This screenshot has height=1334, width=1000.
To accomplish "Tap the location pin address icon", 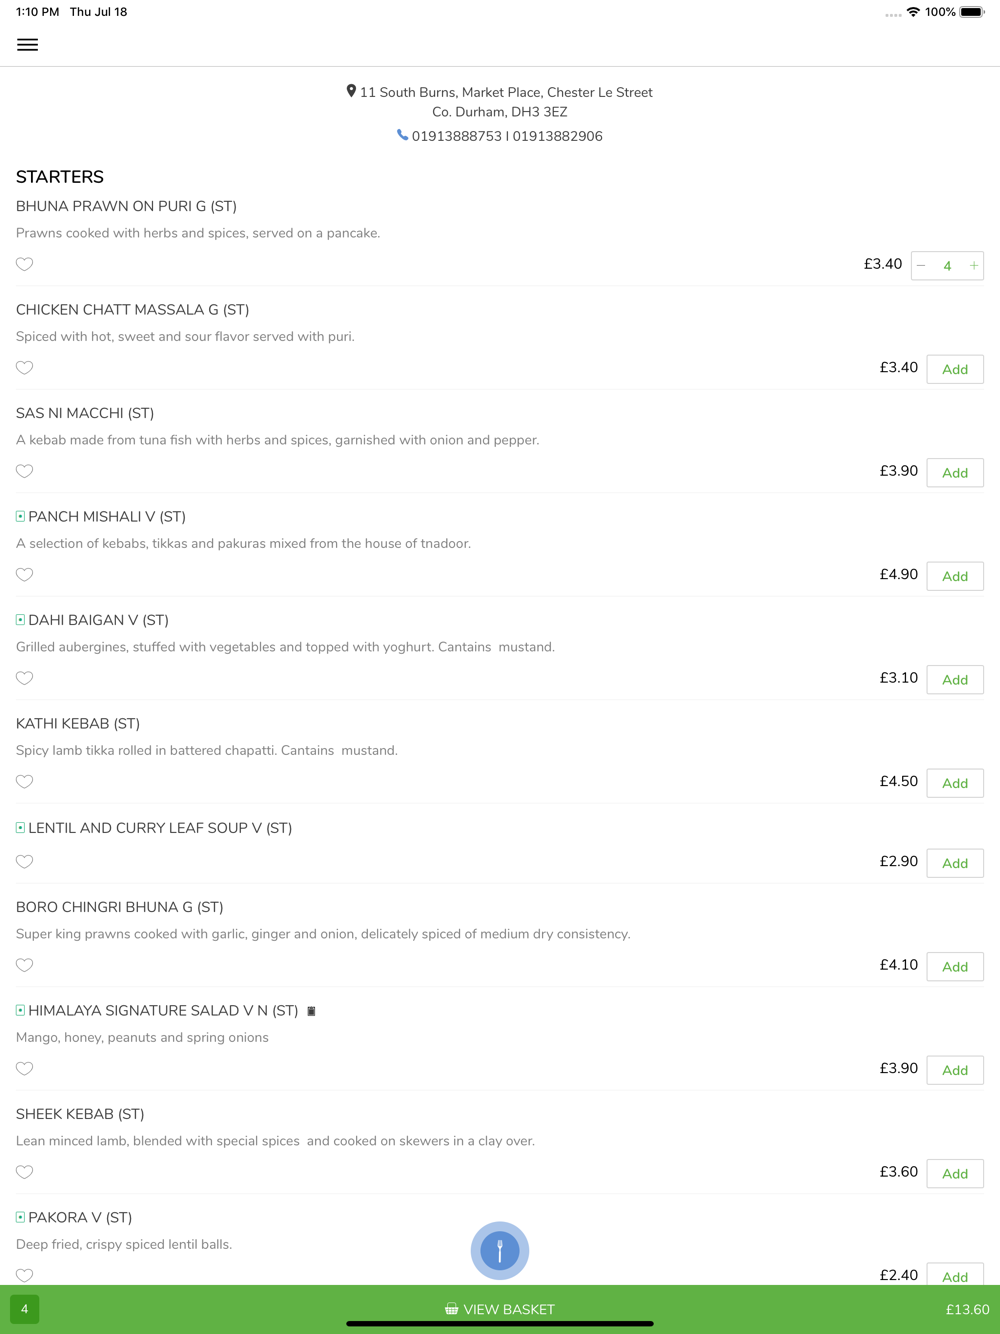I will click(351, 91).
